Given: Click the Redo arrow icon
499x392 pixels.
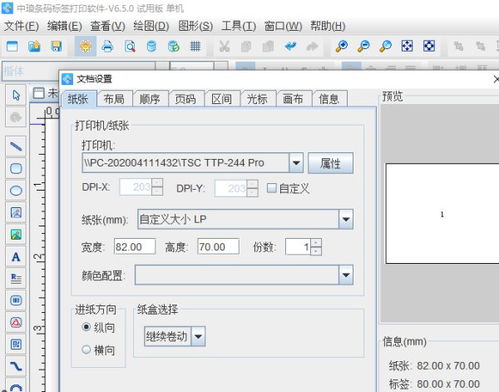Looking at the screenshot, I should tap(312, 46).
